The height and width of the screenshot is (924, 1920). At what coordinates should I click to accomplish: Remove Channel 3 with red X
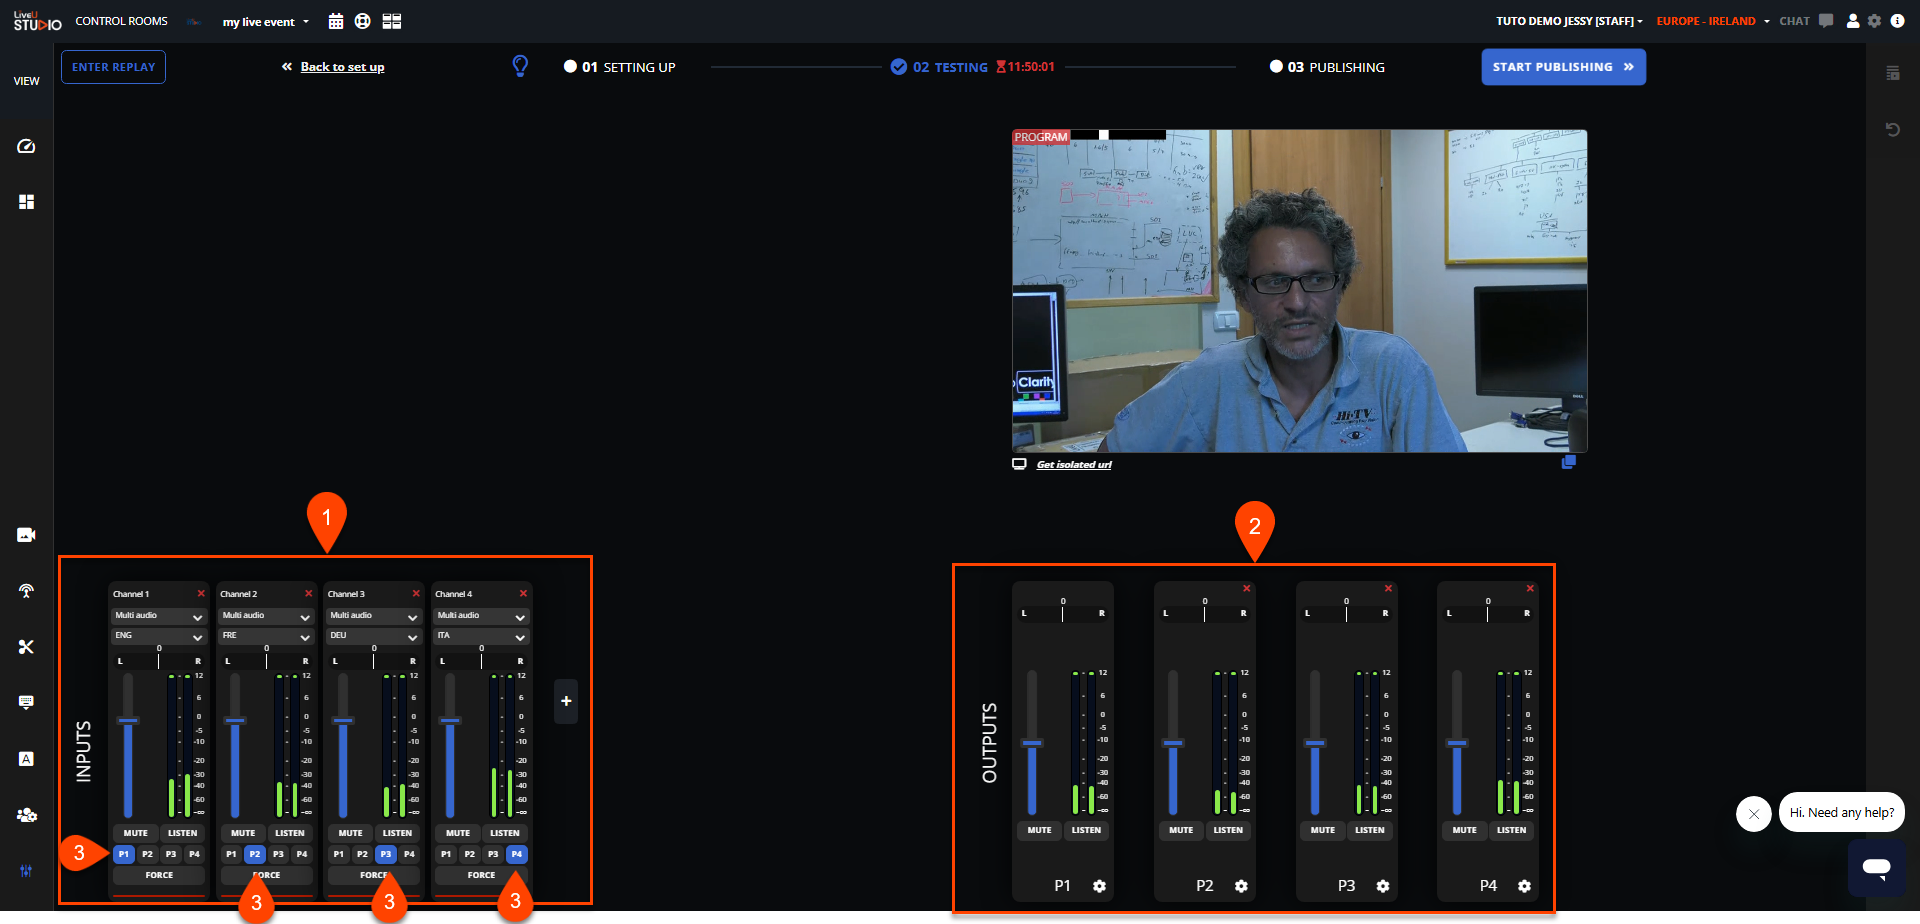click(x=416, y=594)
